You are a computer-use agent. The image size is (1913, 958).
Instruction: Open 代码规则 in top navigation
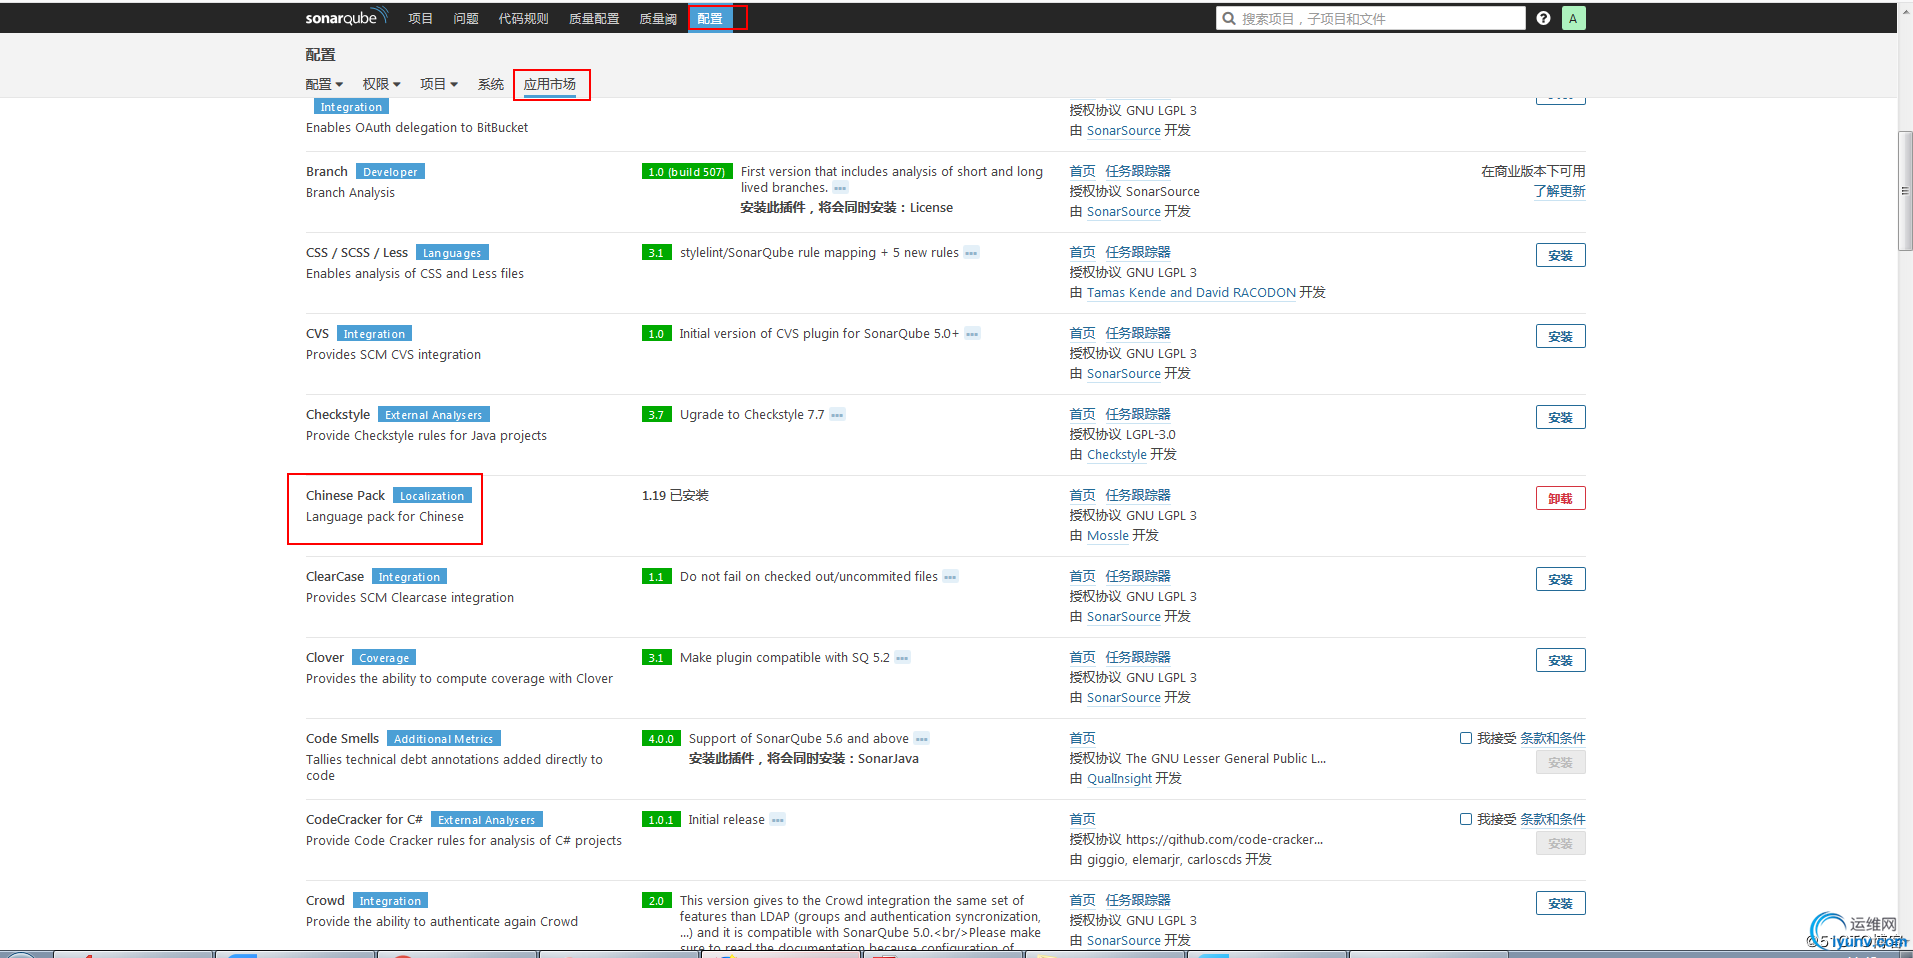(x=523, y=18)
